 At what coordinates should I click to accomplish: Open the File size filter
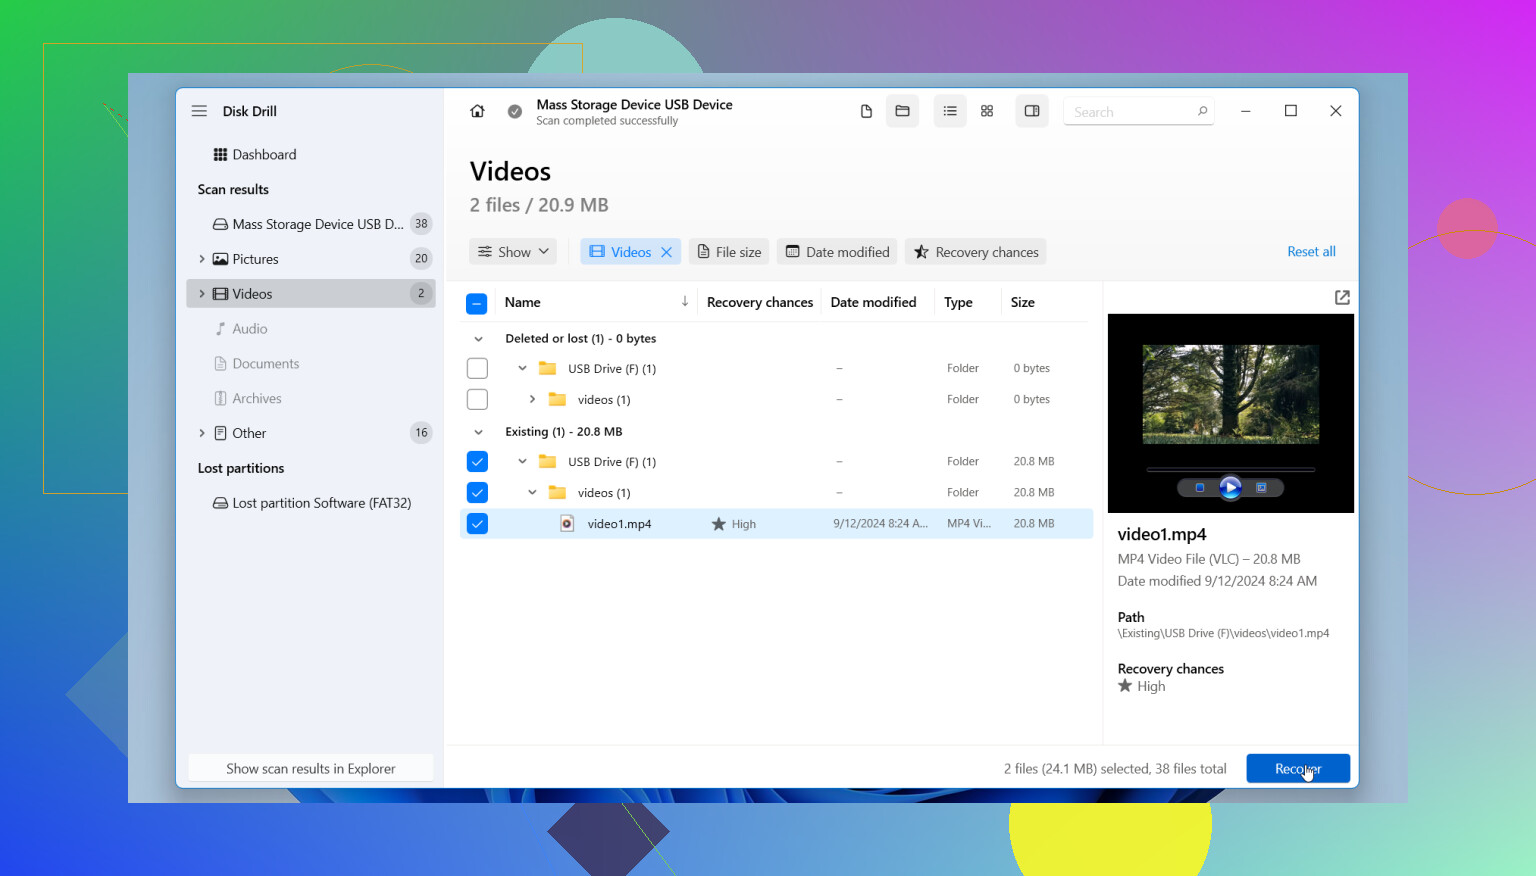pyautogui.click(x=729, y=252)
